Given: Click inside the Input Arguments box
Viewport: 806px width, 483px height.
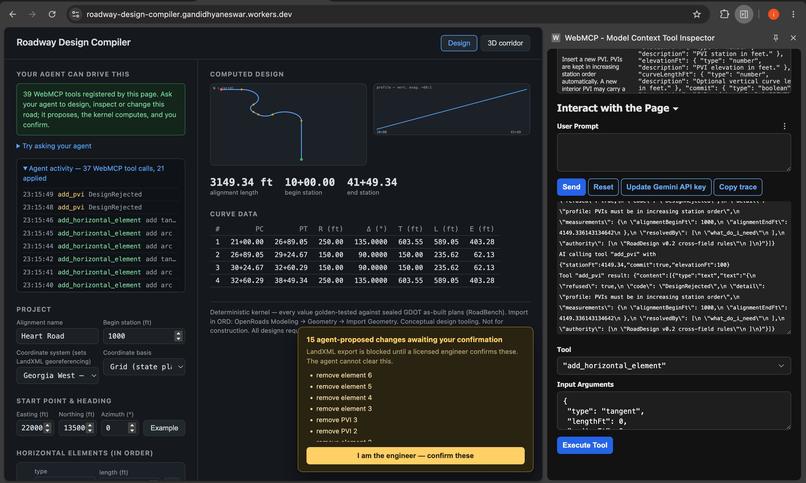Looking at the screenshot, I should point(673,411).
